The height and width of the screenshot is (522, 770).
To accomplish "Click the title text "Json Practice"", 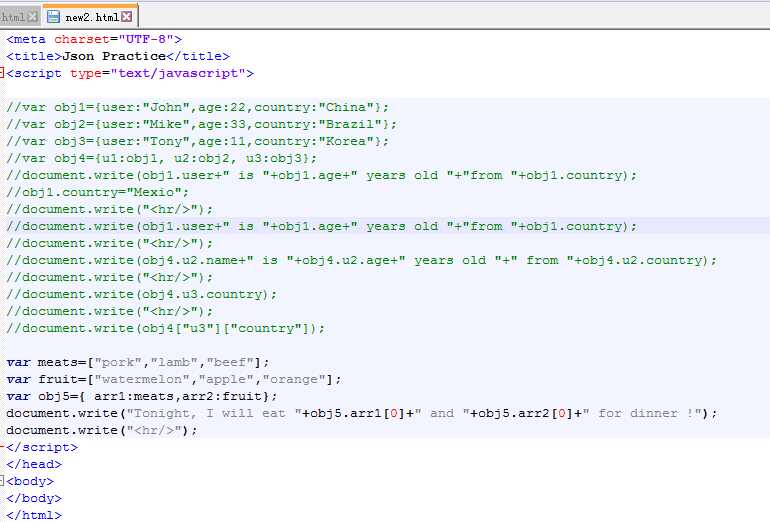I will pyautogui.click(x=114, y=56).
